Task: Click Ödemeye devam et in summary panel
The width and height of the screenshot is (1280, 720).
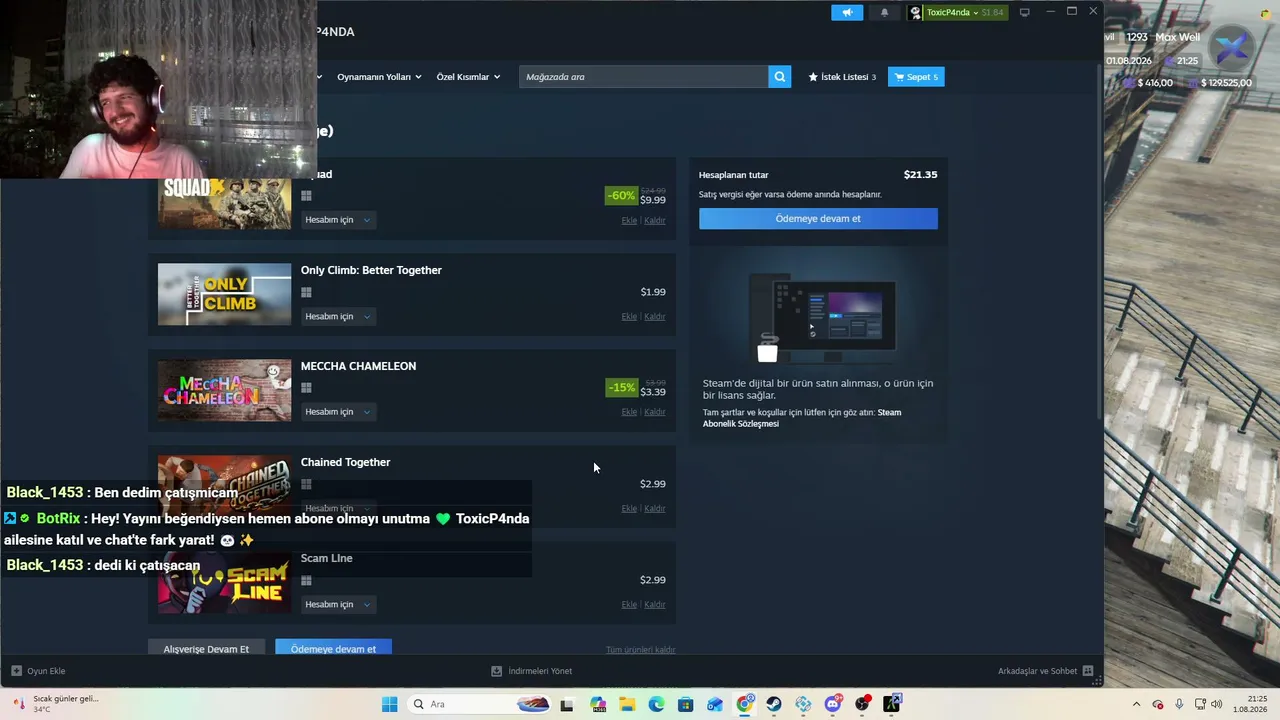Action: tap(818, 218)
